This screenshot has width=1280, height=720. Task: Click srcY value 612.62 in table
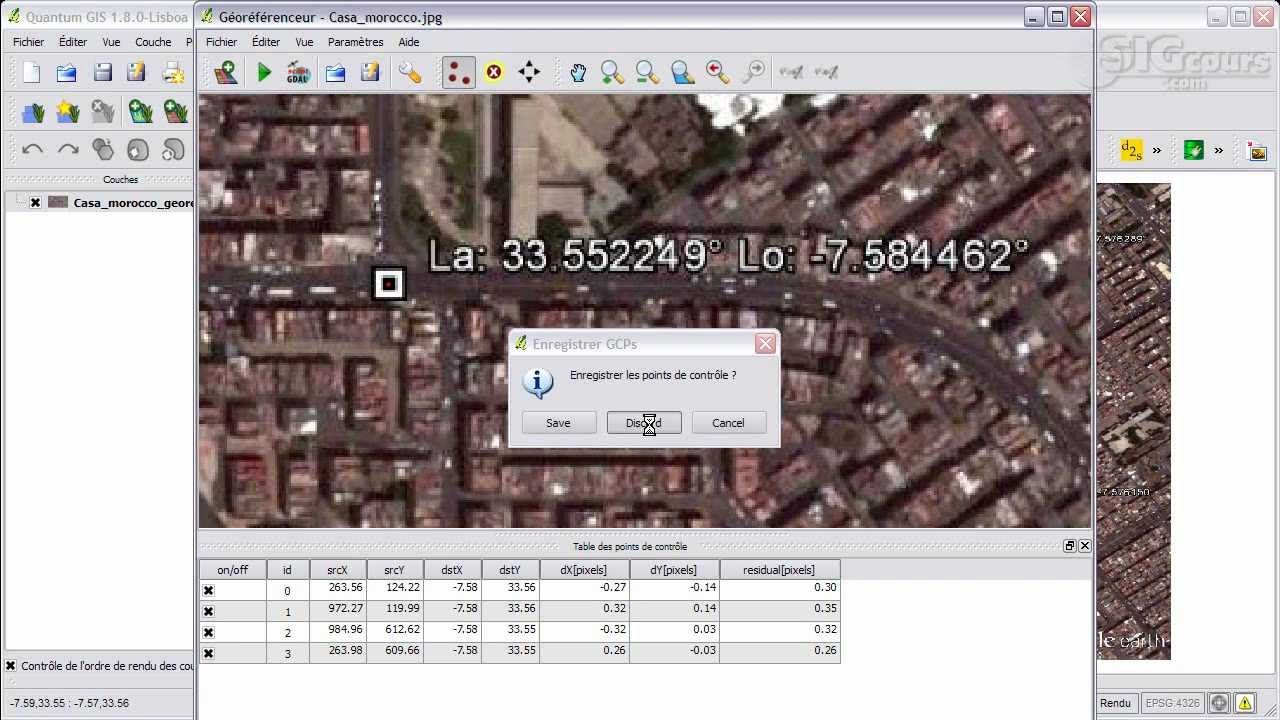coord(395,633)
